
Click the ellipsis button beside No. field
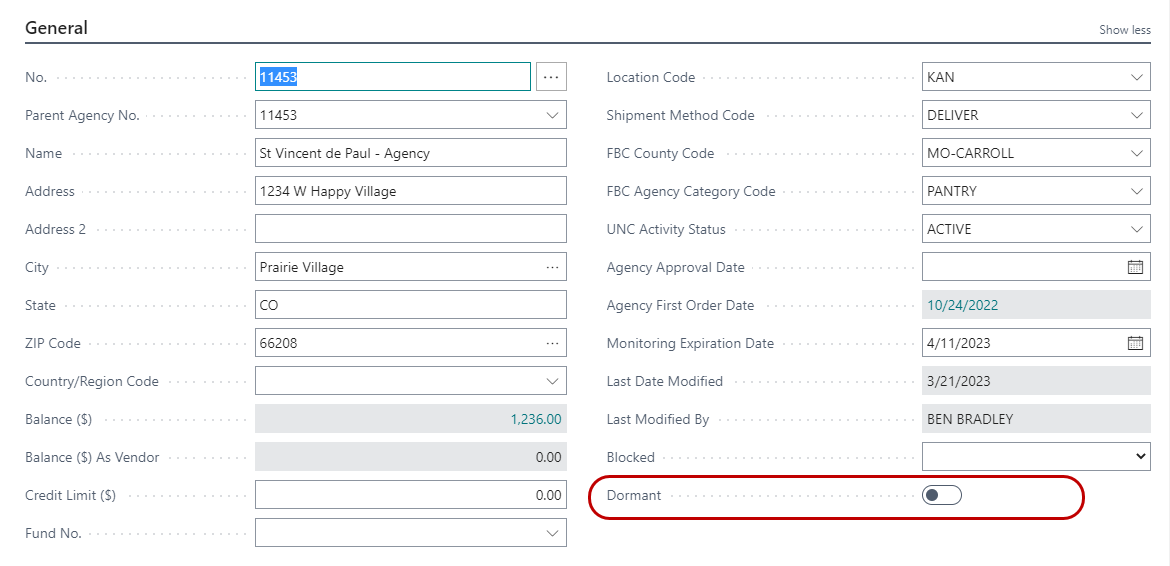tap(551, 77)
